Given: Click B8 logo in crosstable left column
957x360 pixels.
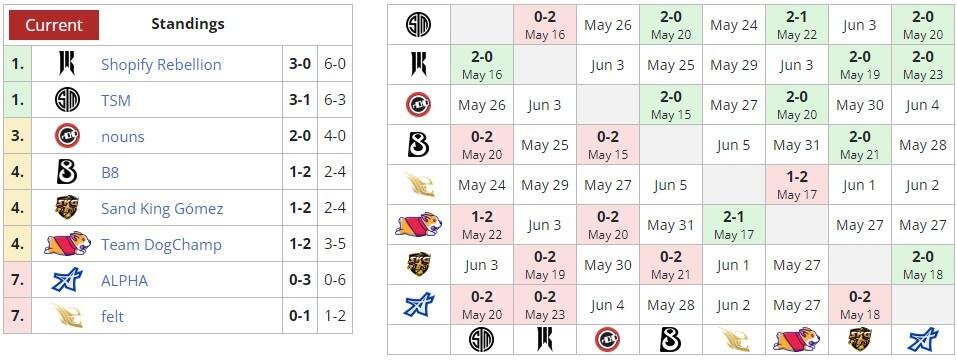Looking at the screenshot, I should click(419, 145).
